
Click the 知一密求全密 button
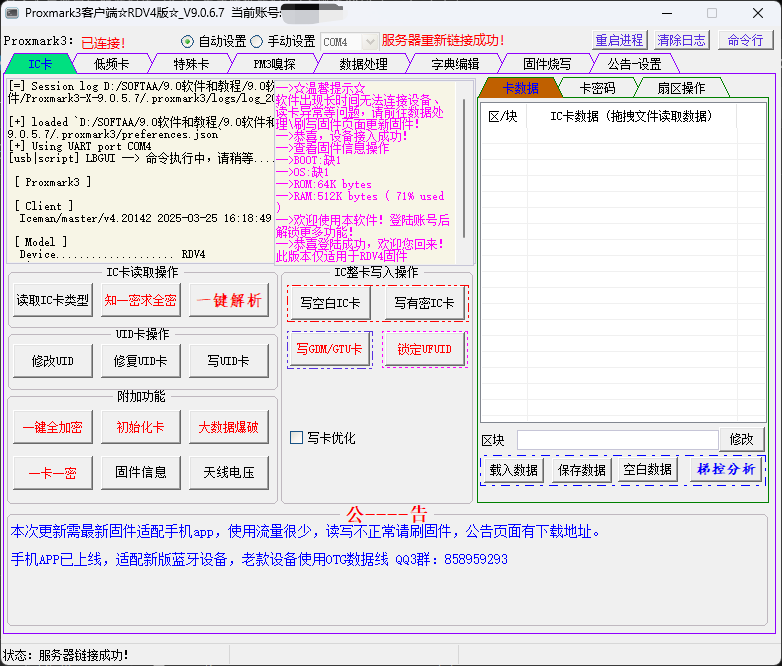141,300
